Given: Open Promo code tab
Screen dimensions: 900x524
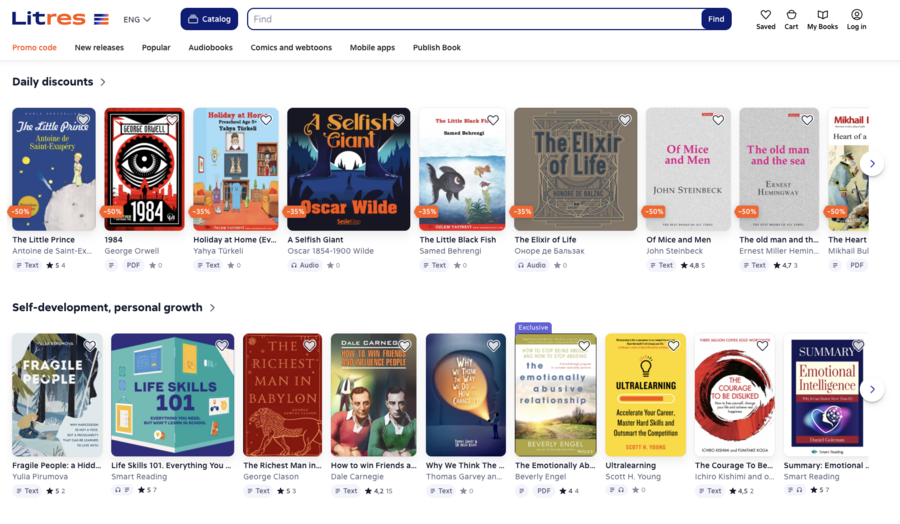Looking at the screenshot, I should coord(34,48).
